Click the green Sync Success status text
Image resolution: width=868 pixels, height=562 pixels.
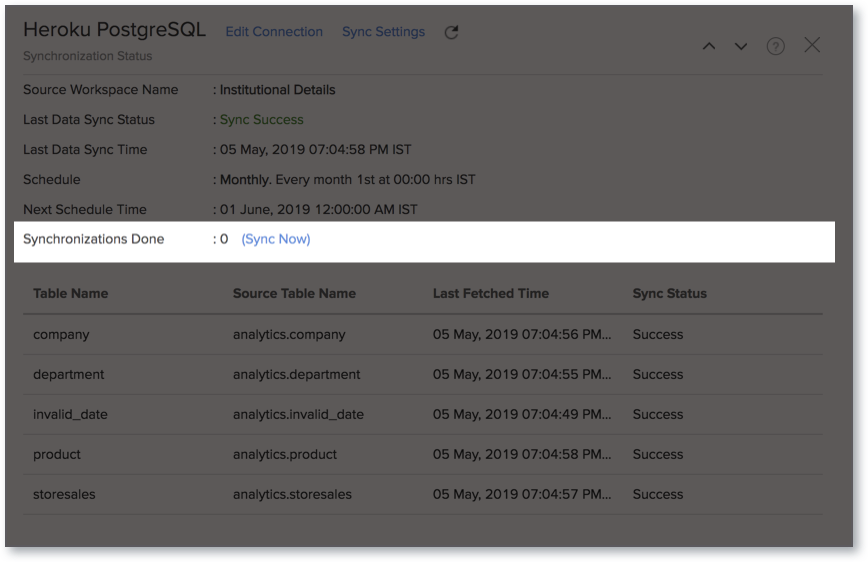click(x=261, y=120)
